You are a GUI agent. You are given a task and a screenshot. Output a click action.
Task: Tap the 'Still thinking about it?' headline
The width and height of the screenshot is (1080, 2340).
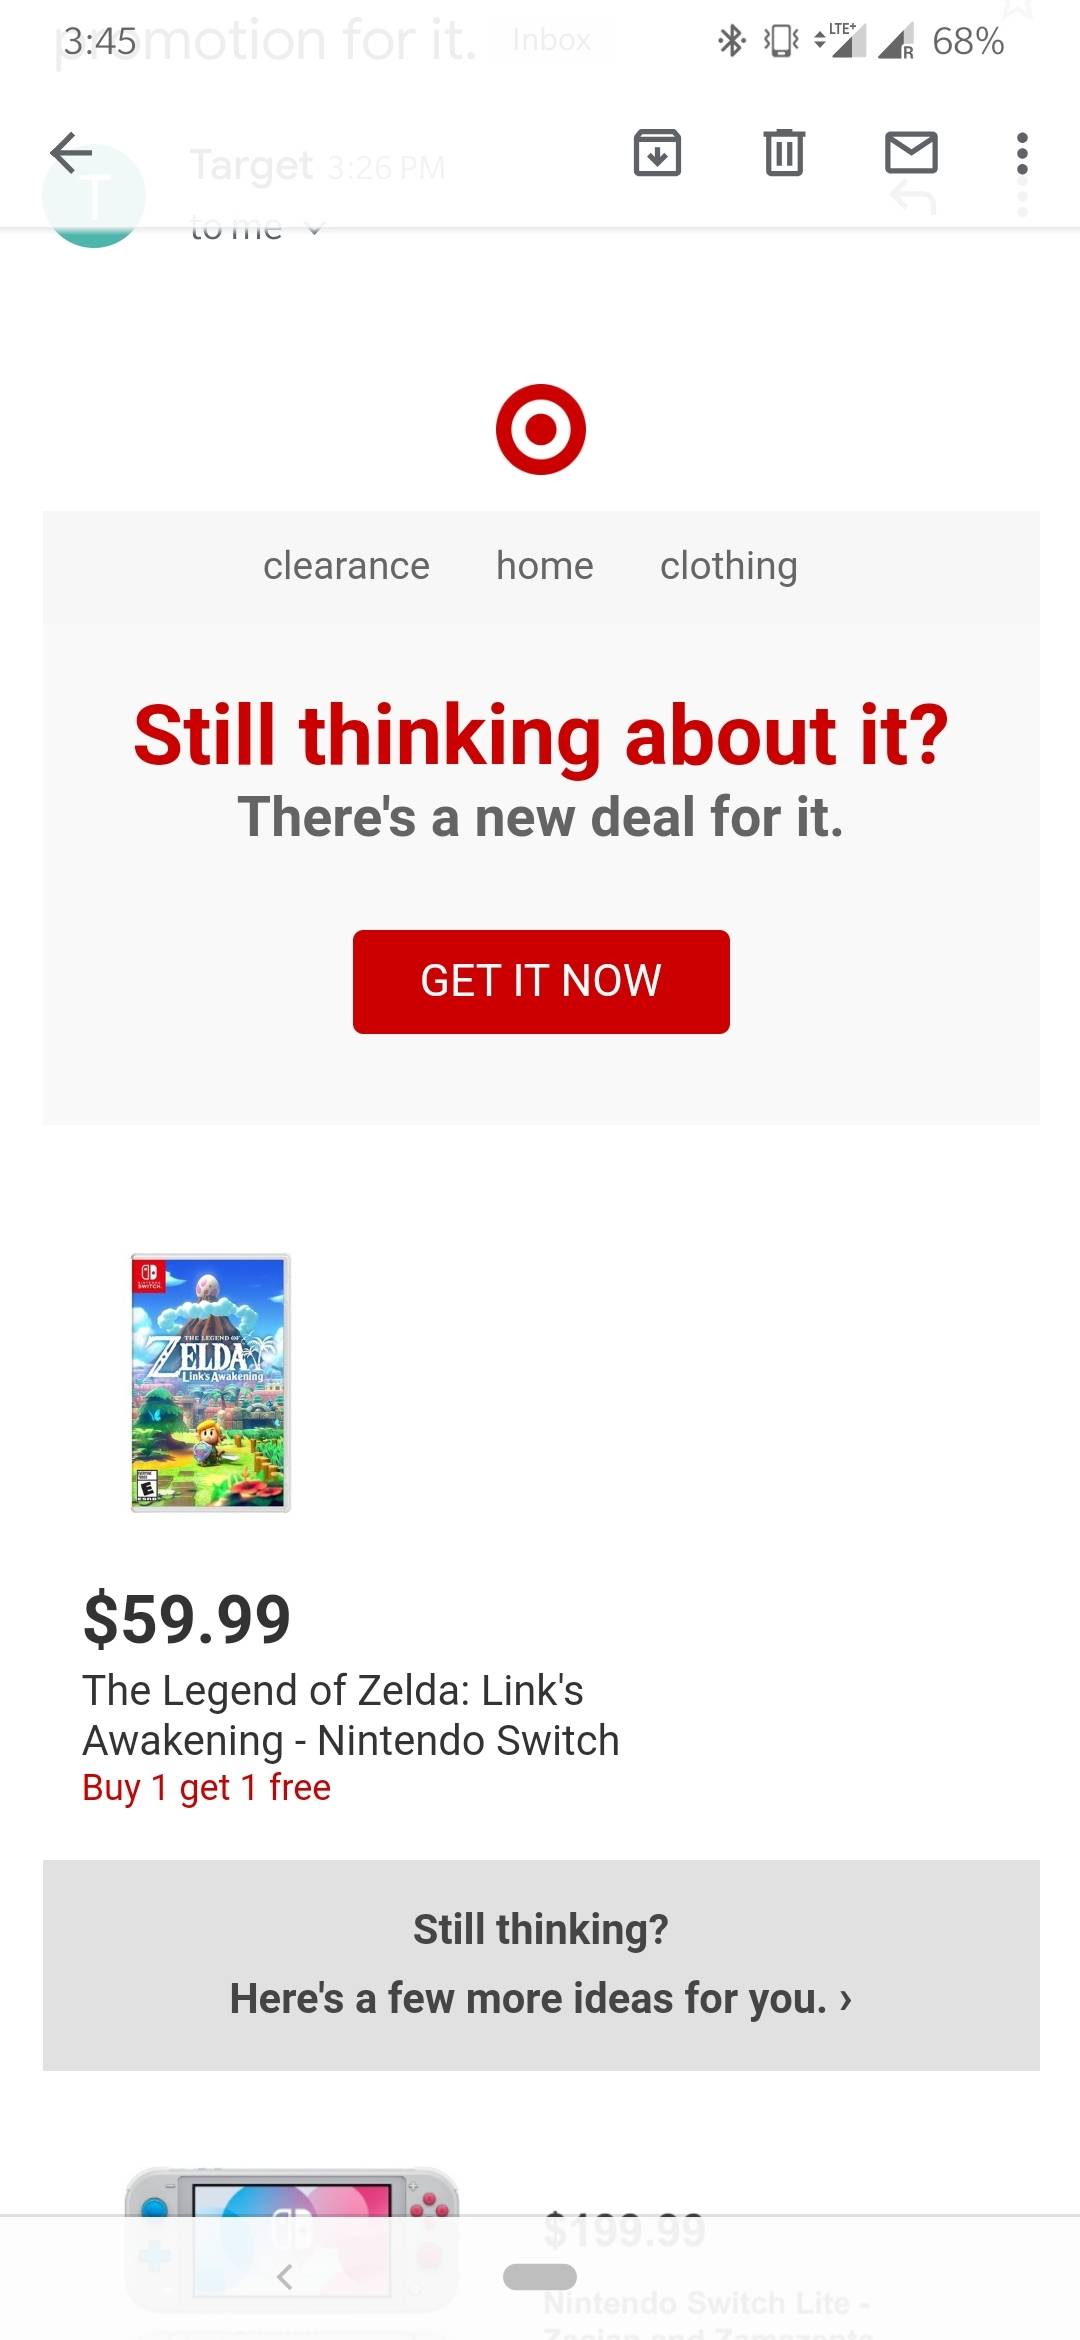[541, 736]
